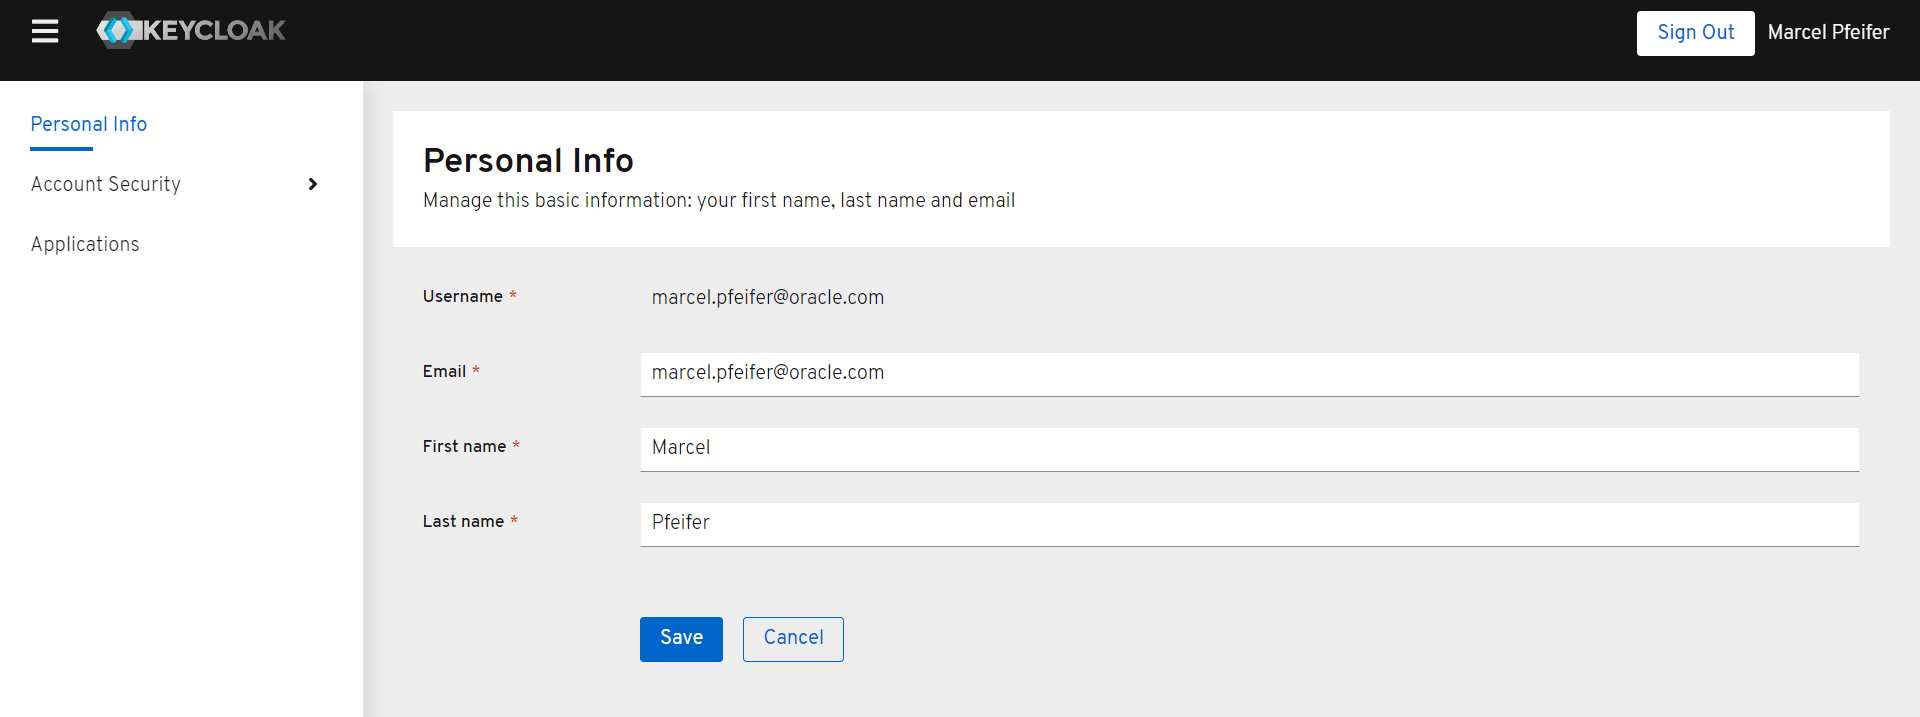Click into the First name field
1920x717 pixels.
pos(1249,448)
